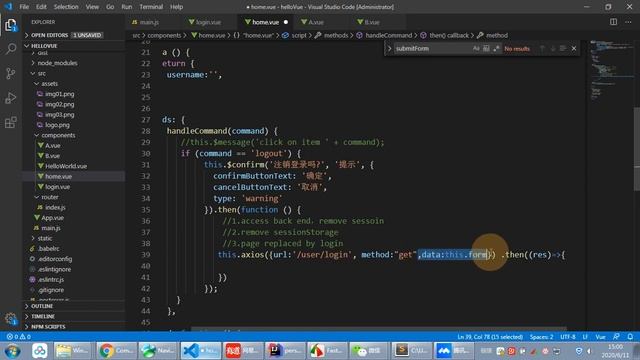Open the Terminal menu
The height and width of the screenshot is (360, 640).
pos(151,7)
